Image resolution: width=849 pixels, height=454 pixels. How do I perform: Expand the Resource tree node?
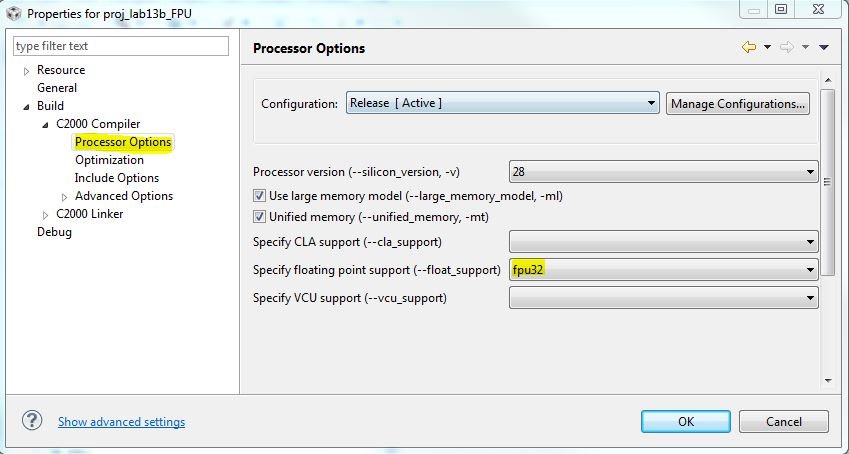(27, 71)
